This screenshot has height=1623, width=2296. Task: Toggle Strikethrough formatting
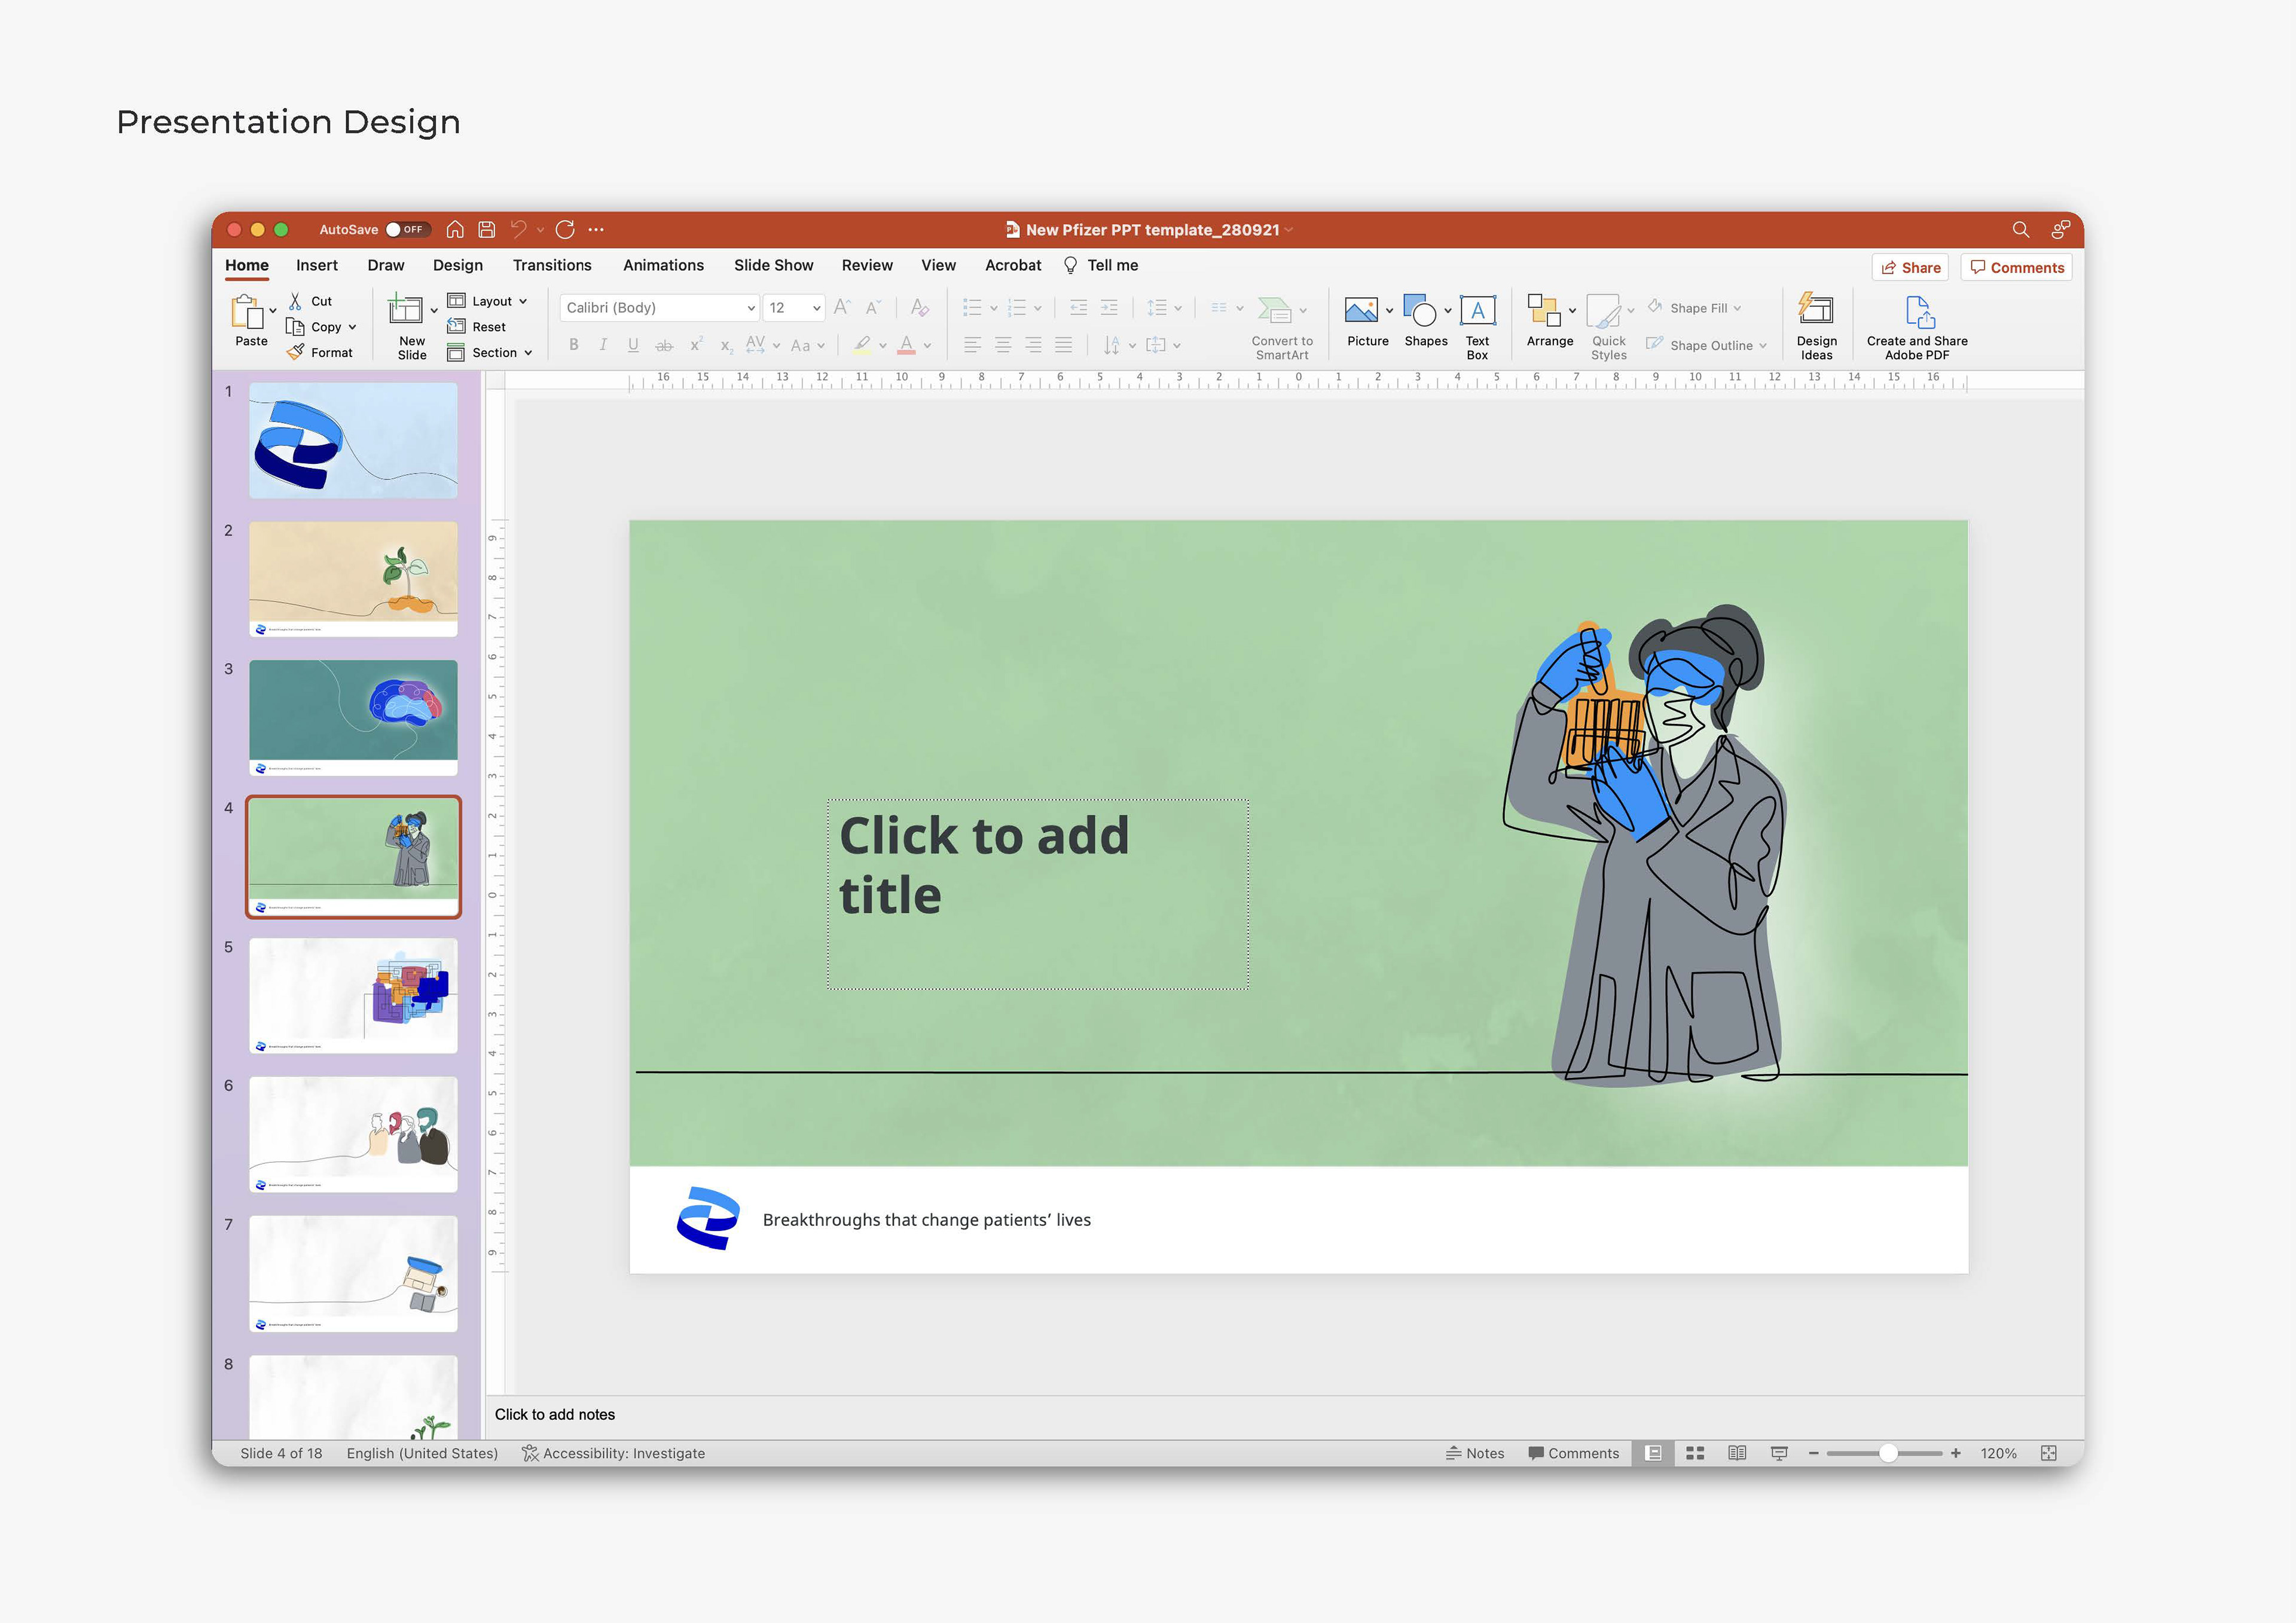point(664,345)
